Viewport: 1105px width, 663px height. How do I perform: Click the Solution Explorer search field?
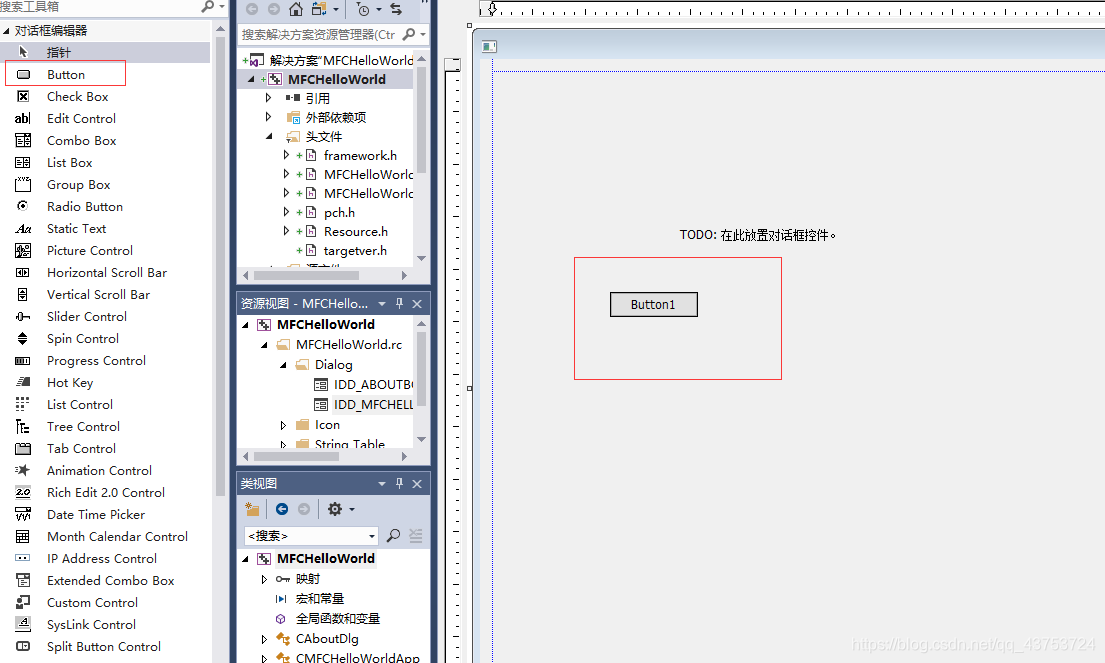tap(319, 35)
